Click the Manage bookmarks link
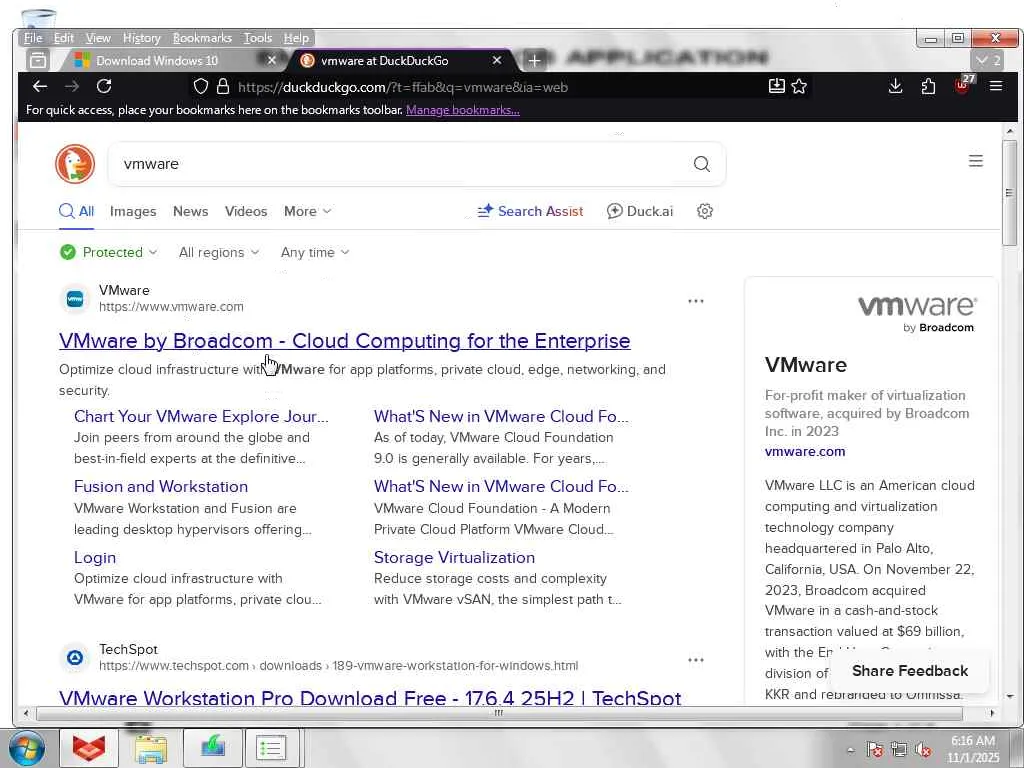Viewport: 1024px width, 768px height. point(463,110)
